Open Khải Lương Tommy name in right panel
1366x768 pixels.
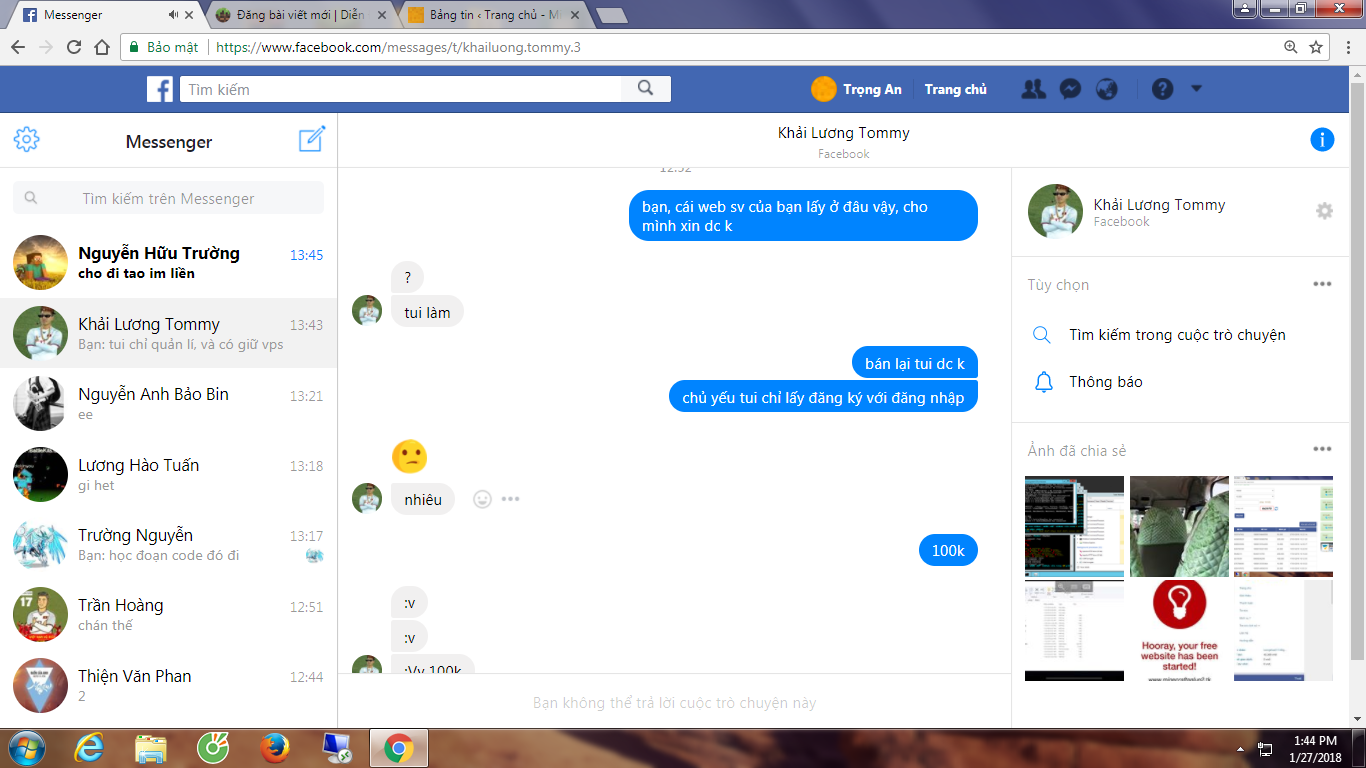coord(1159,205)
